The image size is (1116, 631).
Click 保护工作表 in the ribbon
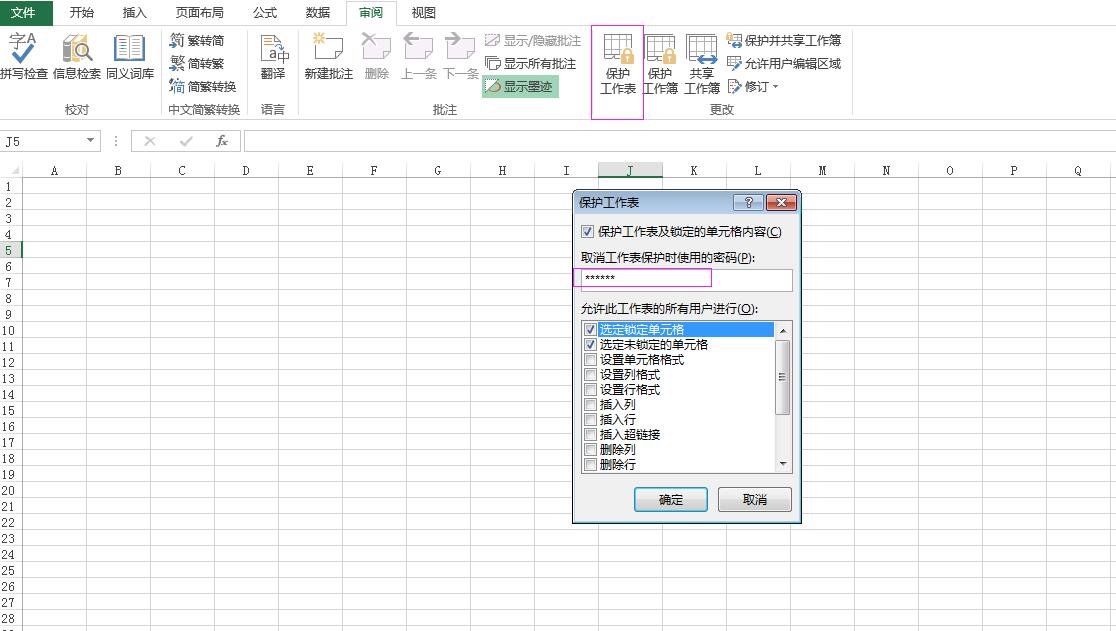point(617,64)
